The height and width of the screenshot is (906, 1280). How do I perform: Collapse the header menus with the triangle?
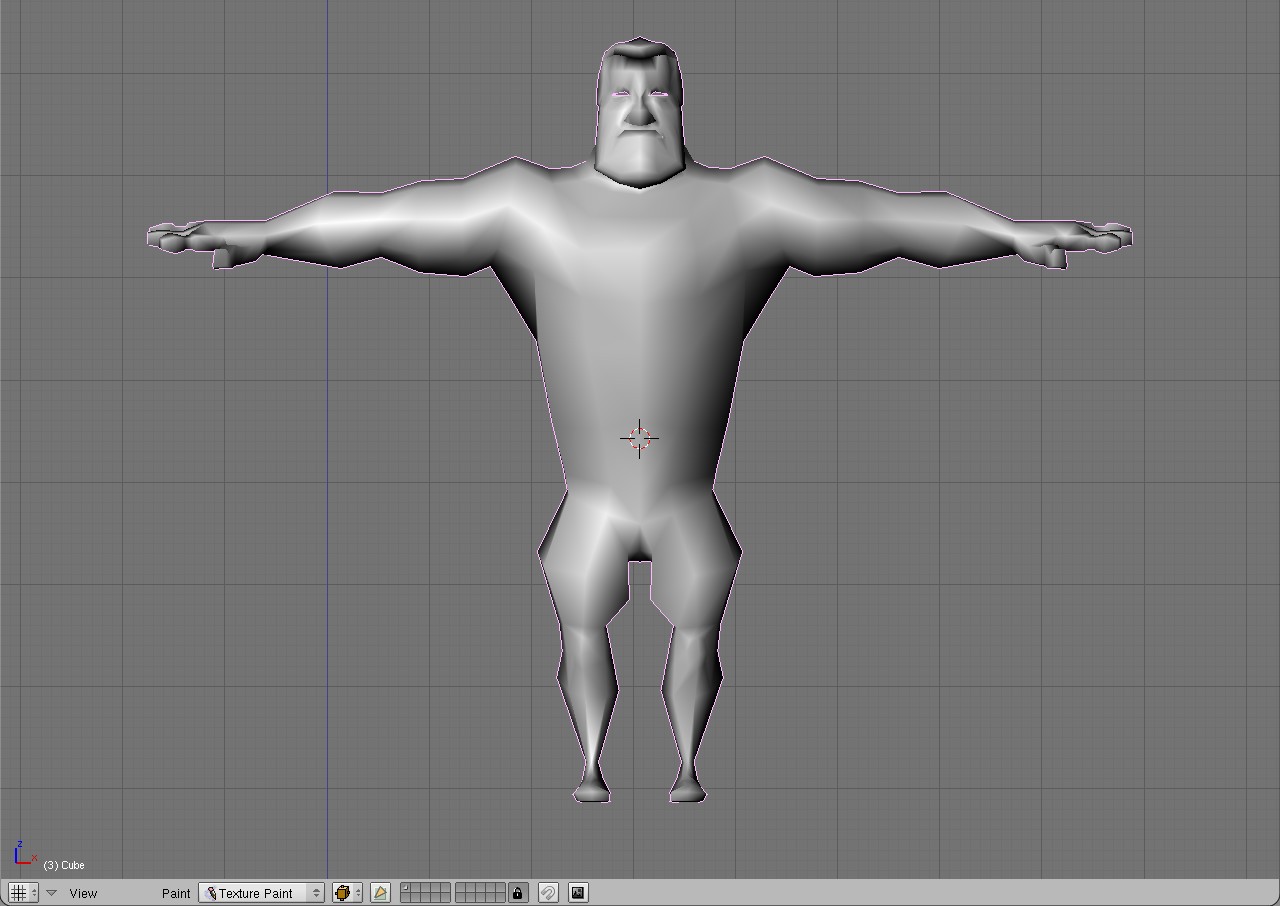[x=52, y=893]
